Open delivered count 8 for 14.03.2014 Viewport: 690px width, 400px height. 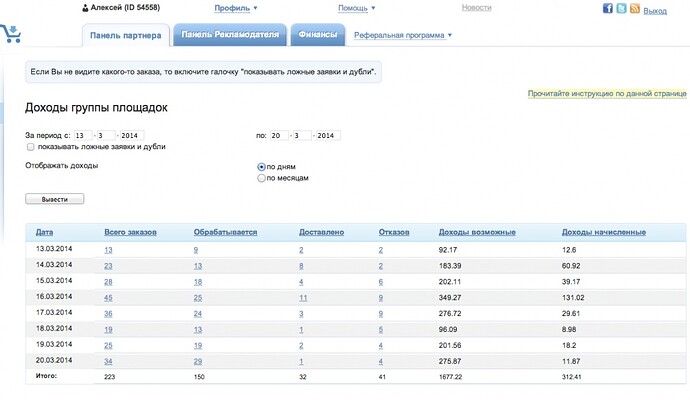point(301,266)
